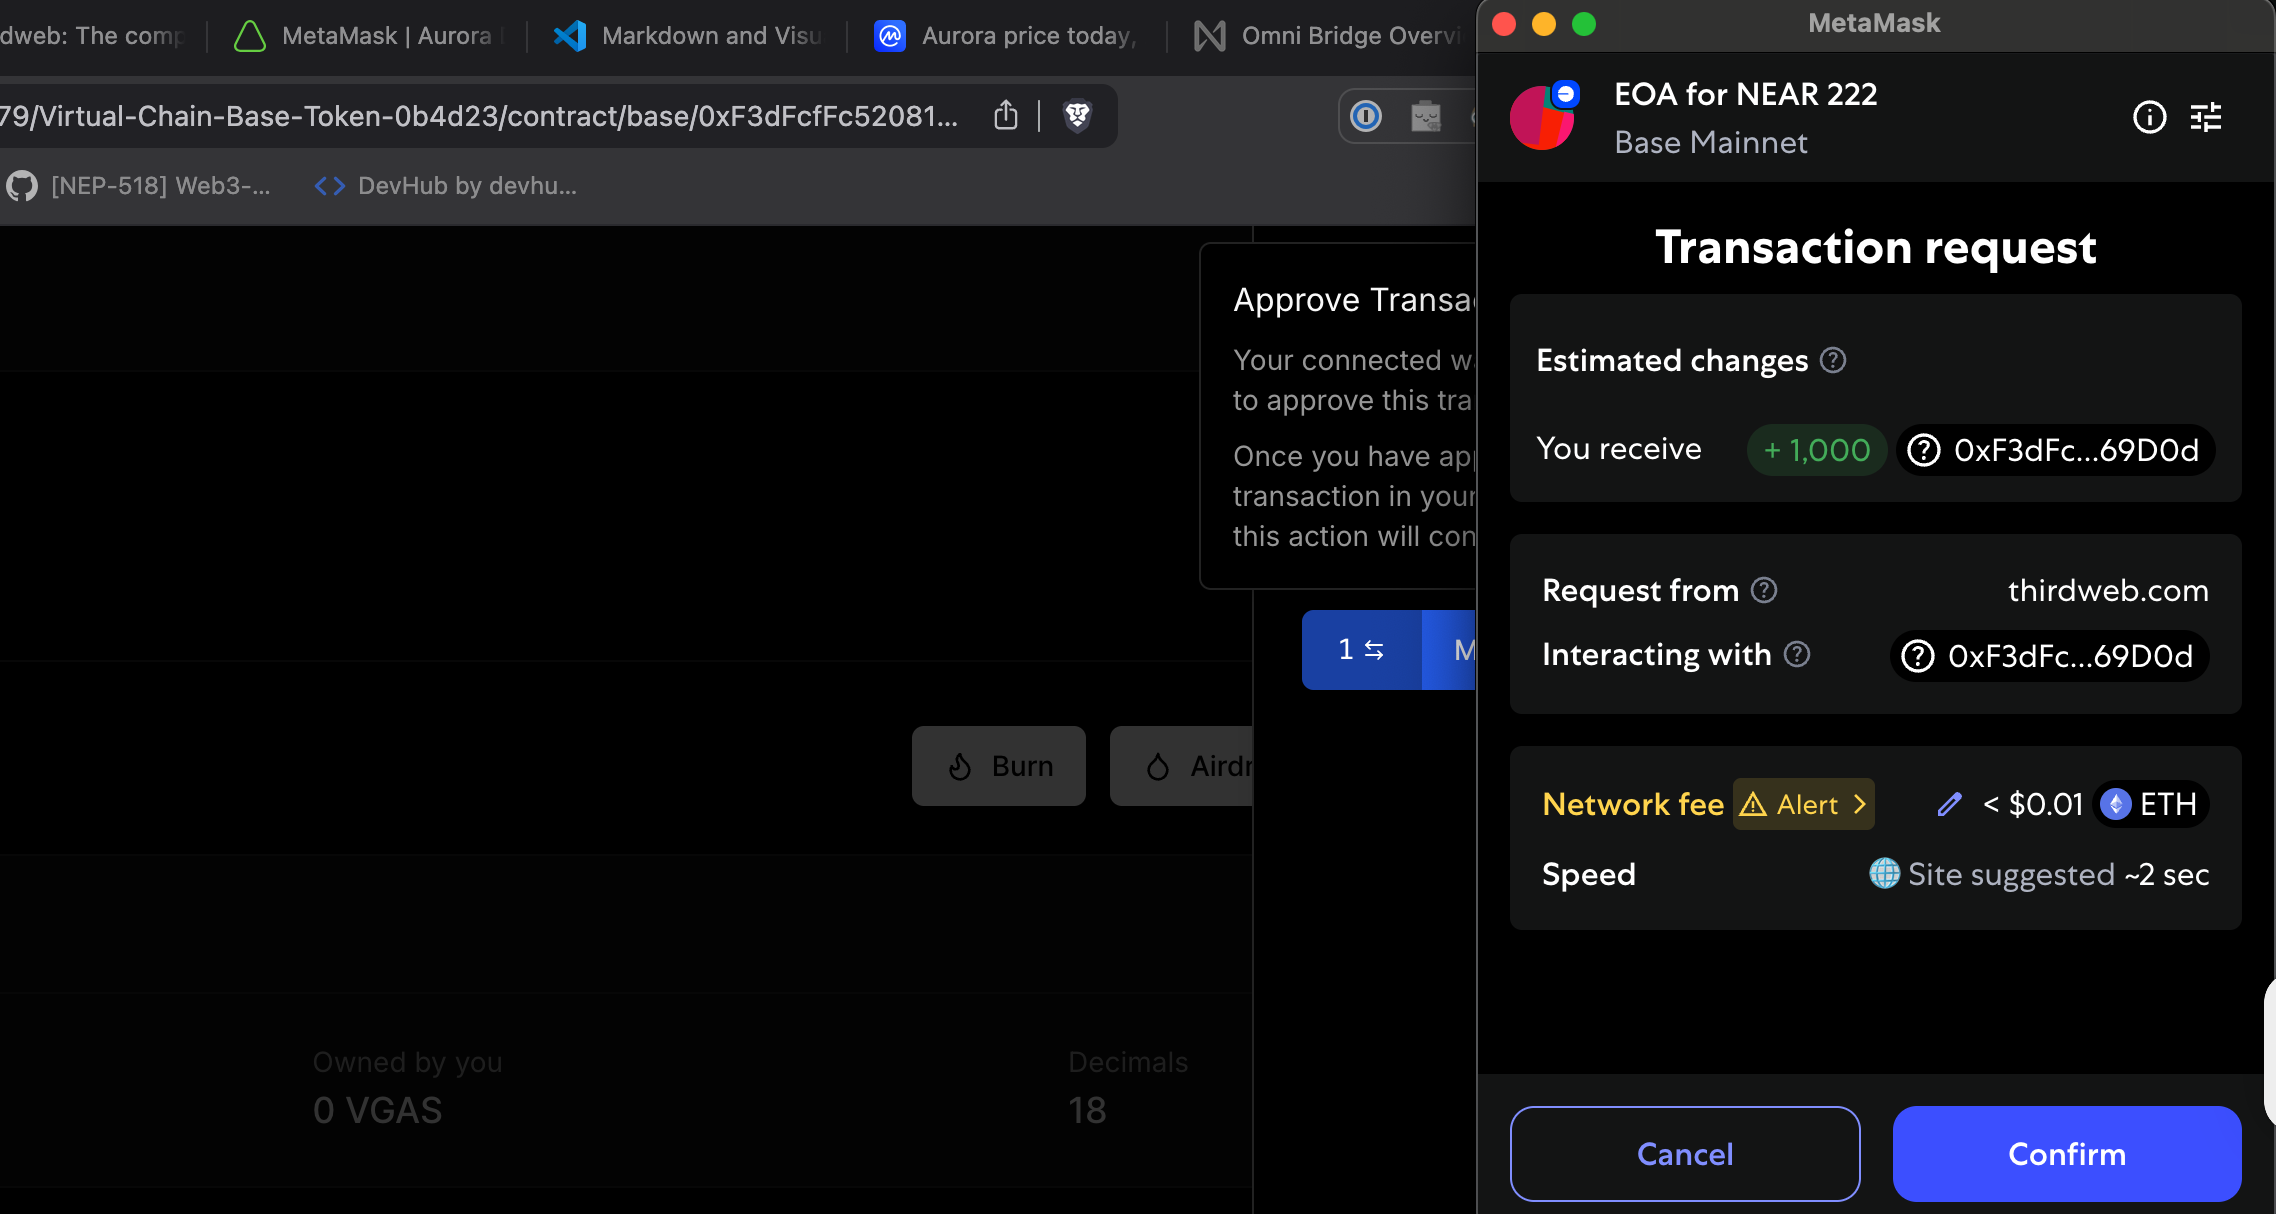The image size is (2276, 1214).
Task: Click the ETH token icon in the fee row
Action: coord(2114,804)
